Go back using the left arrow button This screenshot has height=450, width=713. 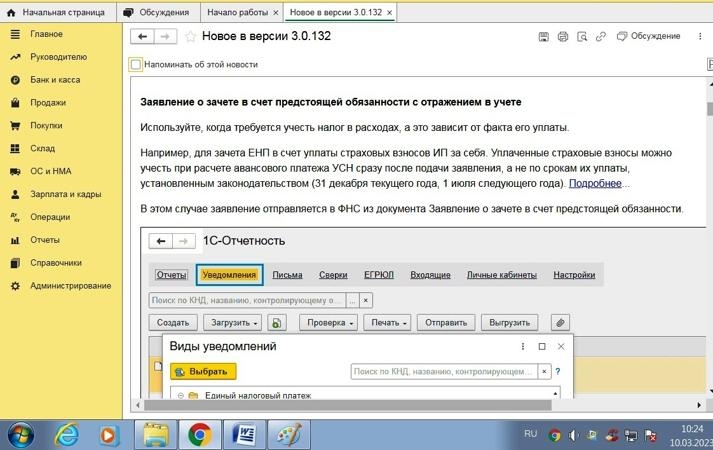tap(143, 36)
